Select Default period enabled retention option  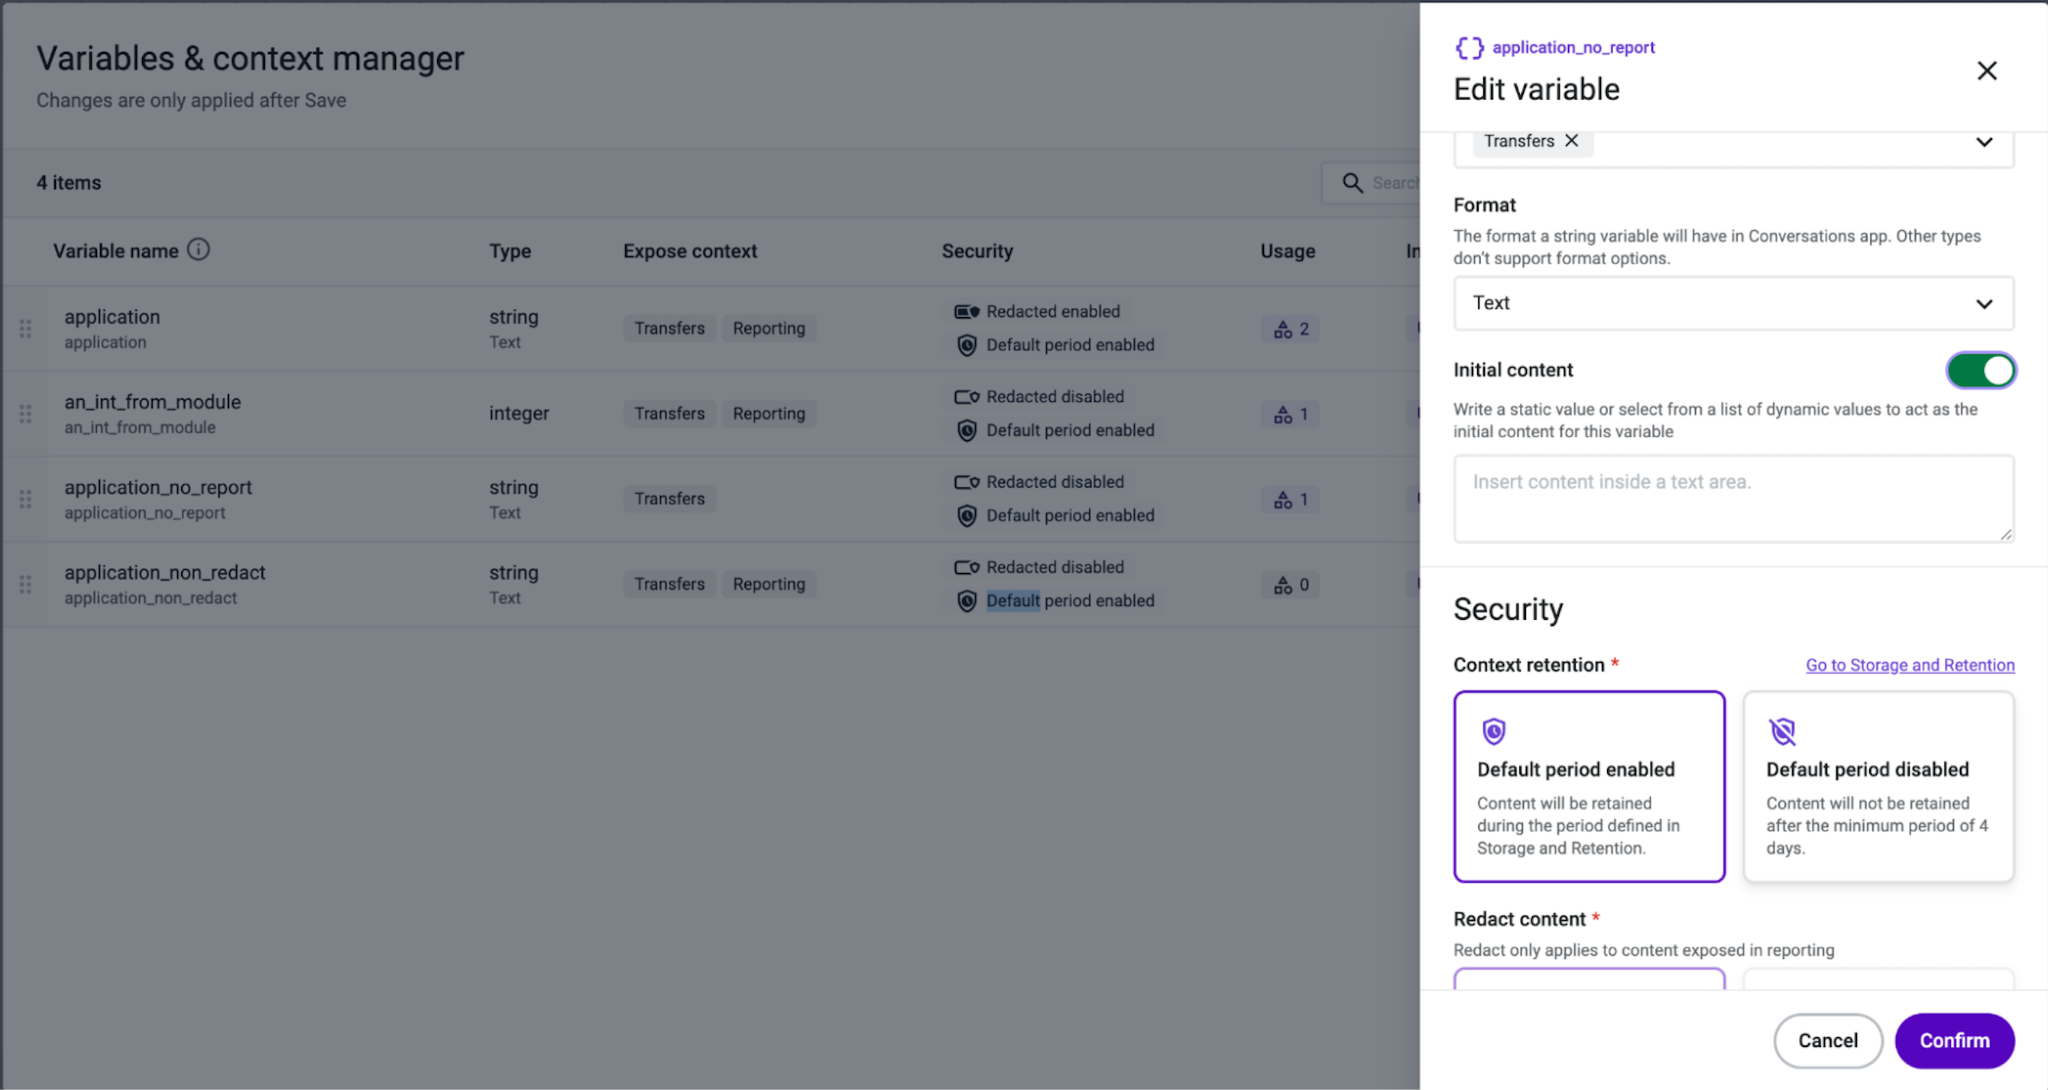(x=1589, y=786)
